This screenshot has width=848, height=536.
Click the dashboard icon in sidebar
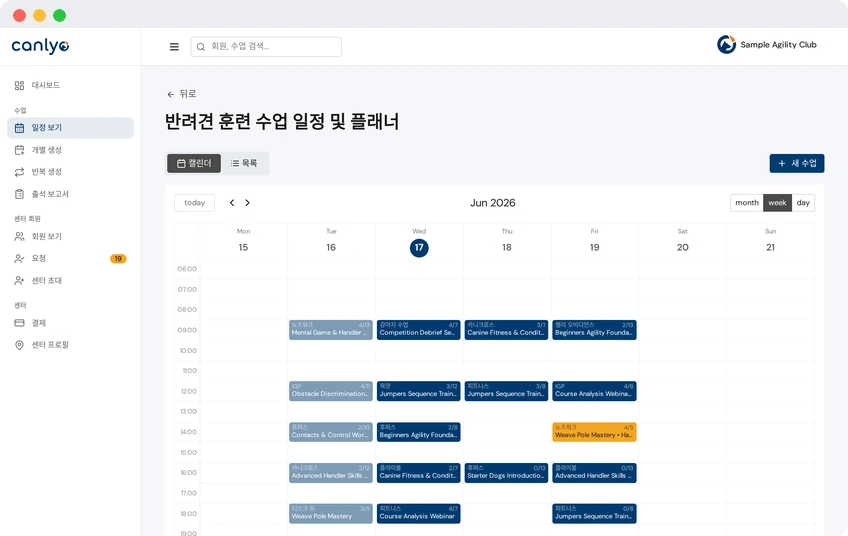point(19,85)
